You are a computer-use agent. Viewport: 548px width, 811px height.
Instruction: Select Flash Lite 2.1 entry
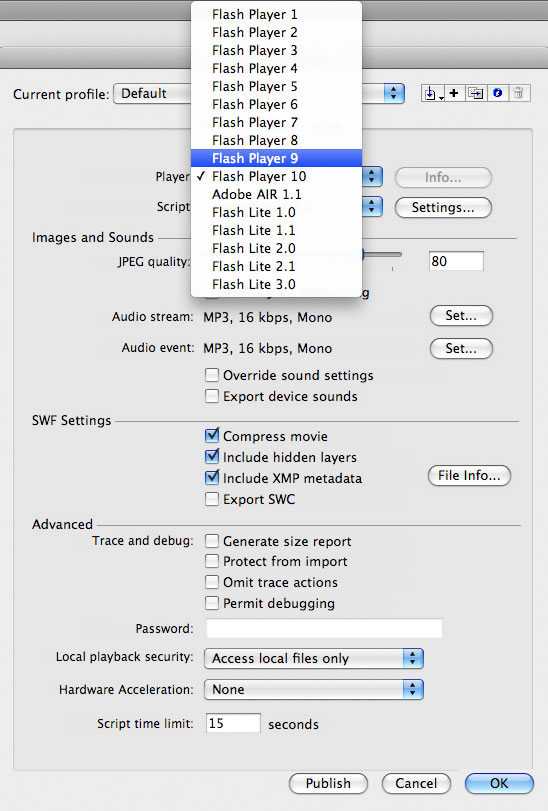[x=276, y=266]
